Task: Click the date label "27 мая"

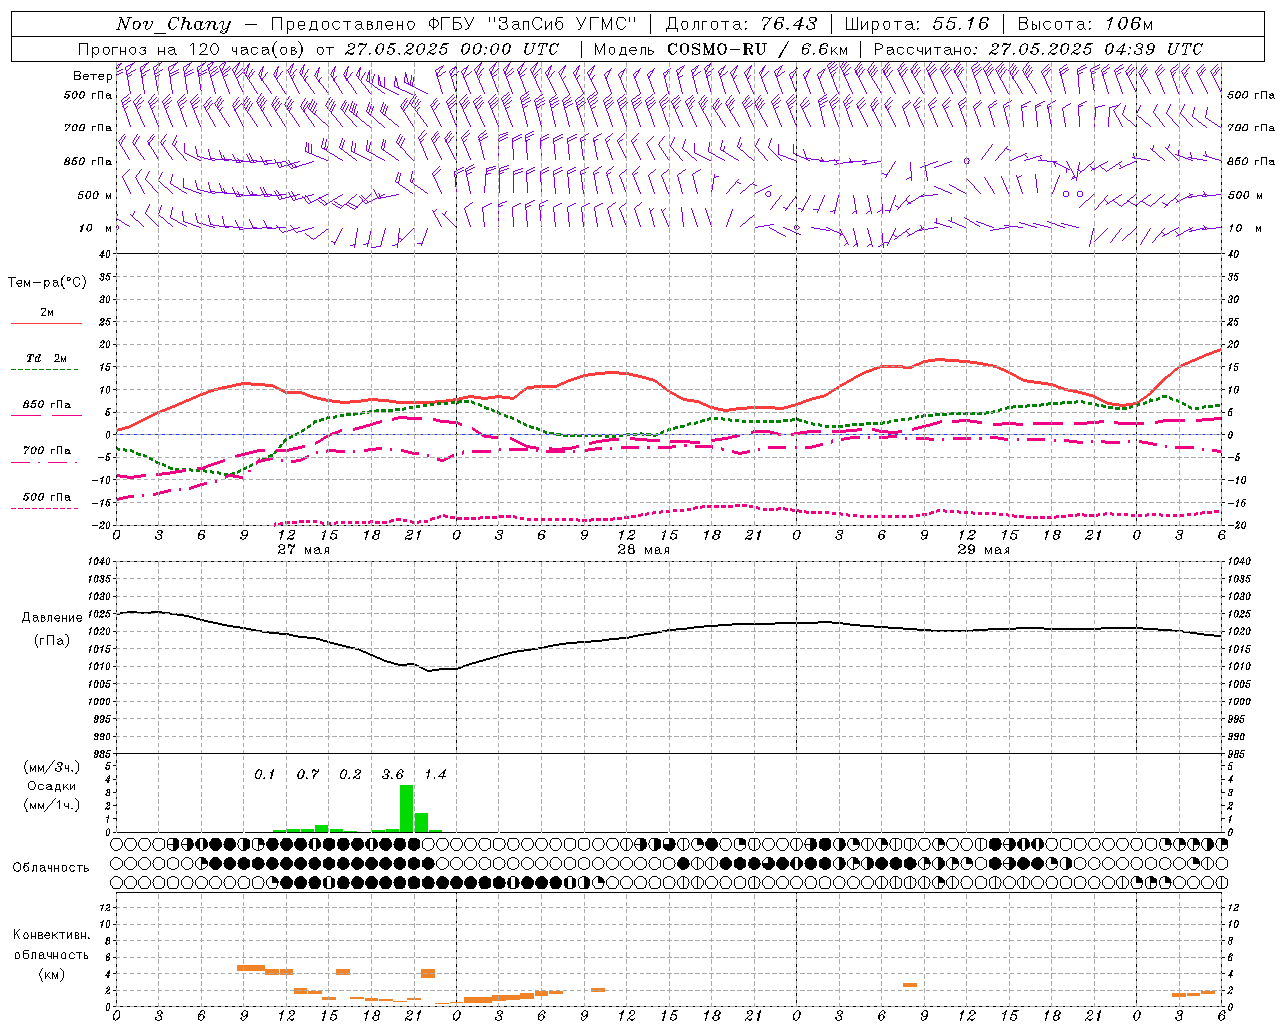Action: (304, 550)
